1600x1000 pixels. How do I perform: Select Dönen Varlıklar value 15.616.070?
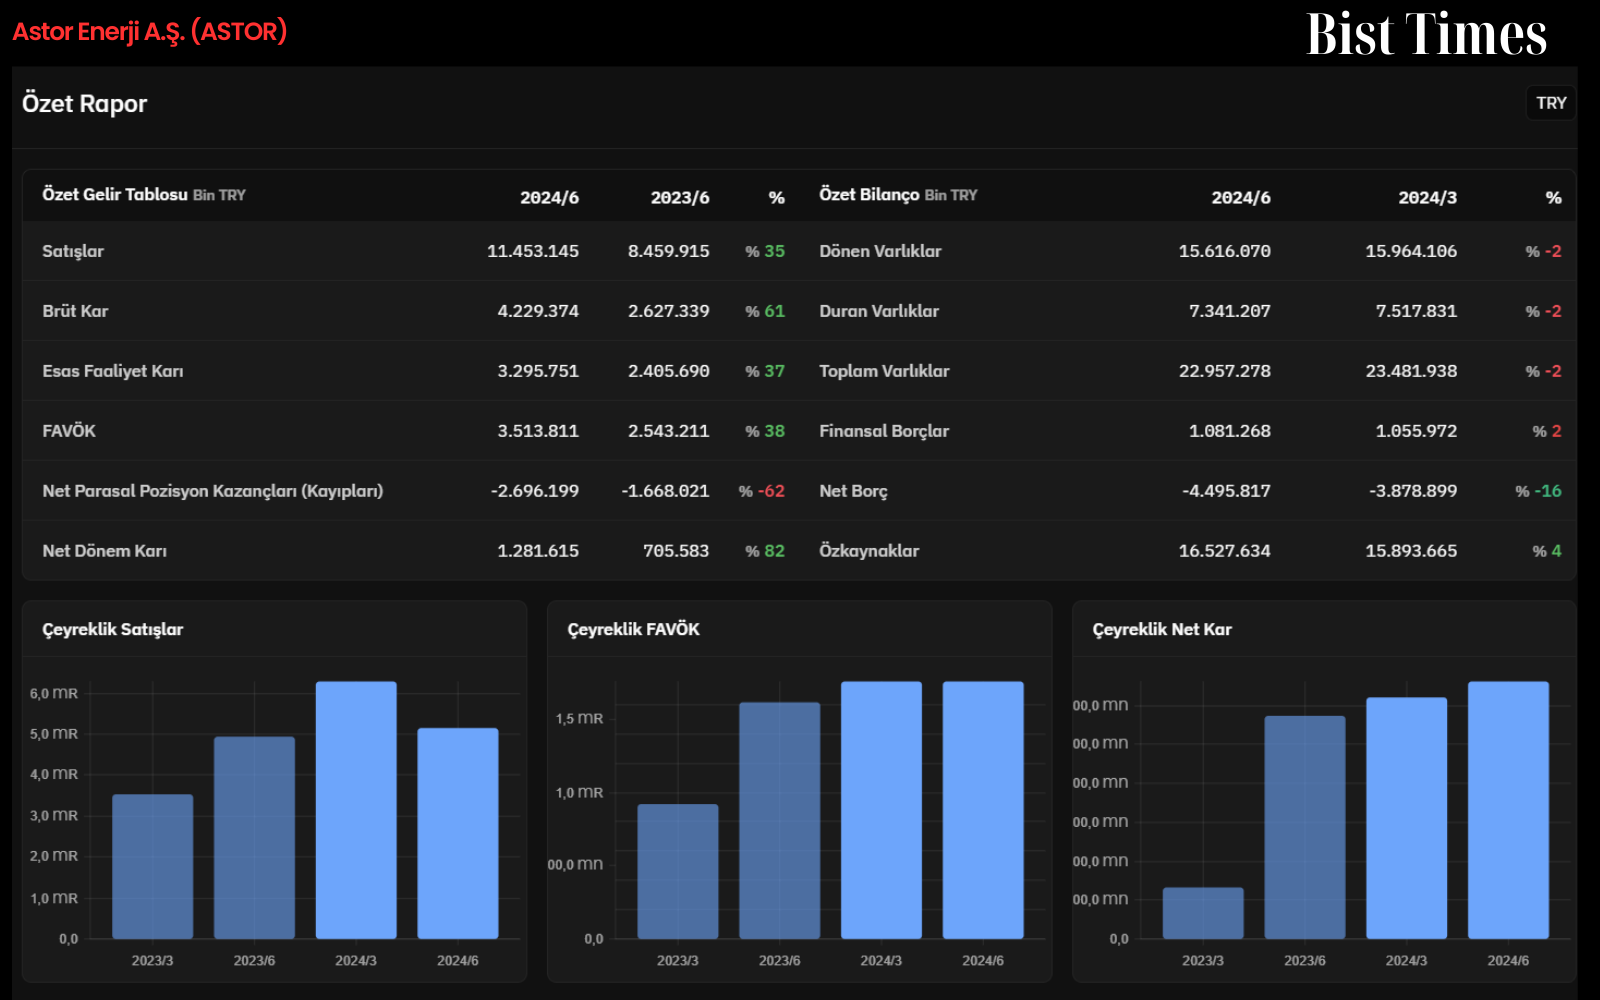click(1225, 251)
